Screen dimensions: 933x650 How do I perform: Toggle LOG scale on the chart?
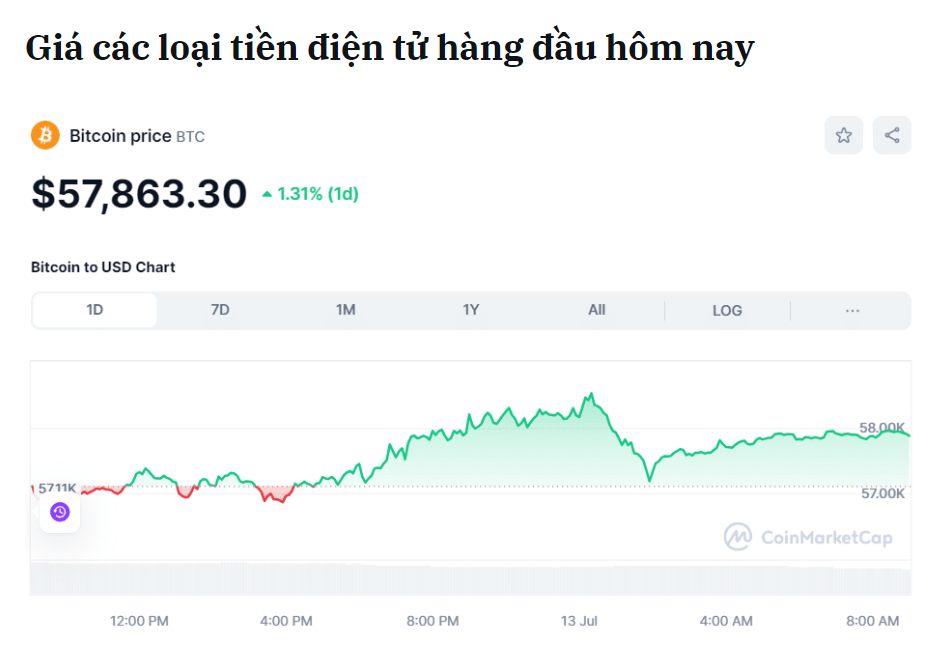point(727,311)
